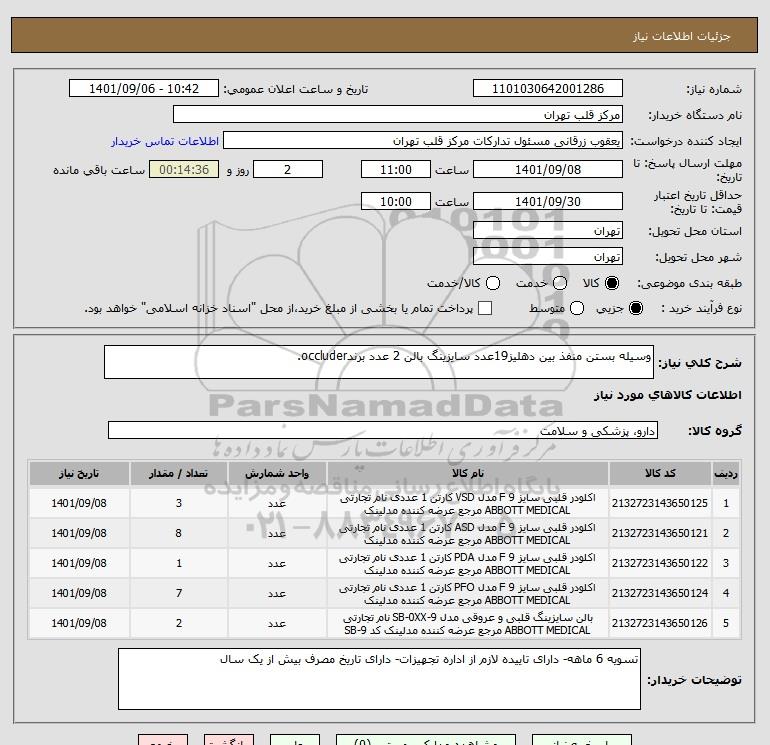
Task: Select item code 213272314365​0125
Action: 660,503
